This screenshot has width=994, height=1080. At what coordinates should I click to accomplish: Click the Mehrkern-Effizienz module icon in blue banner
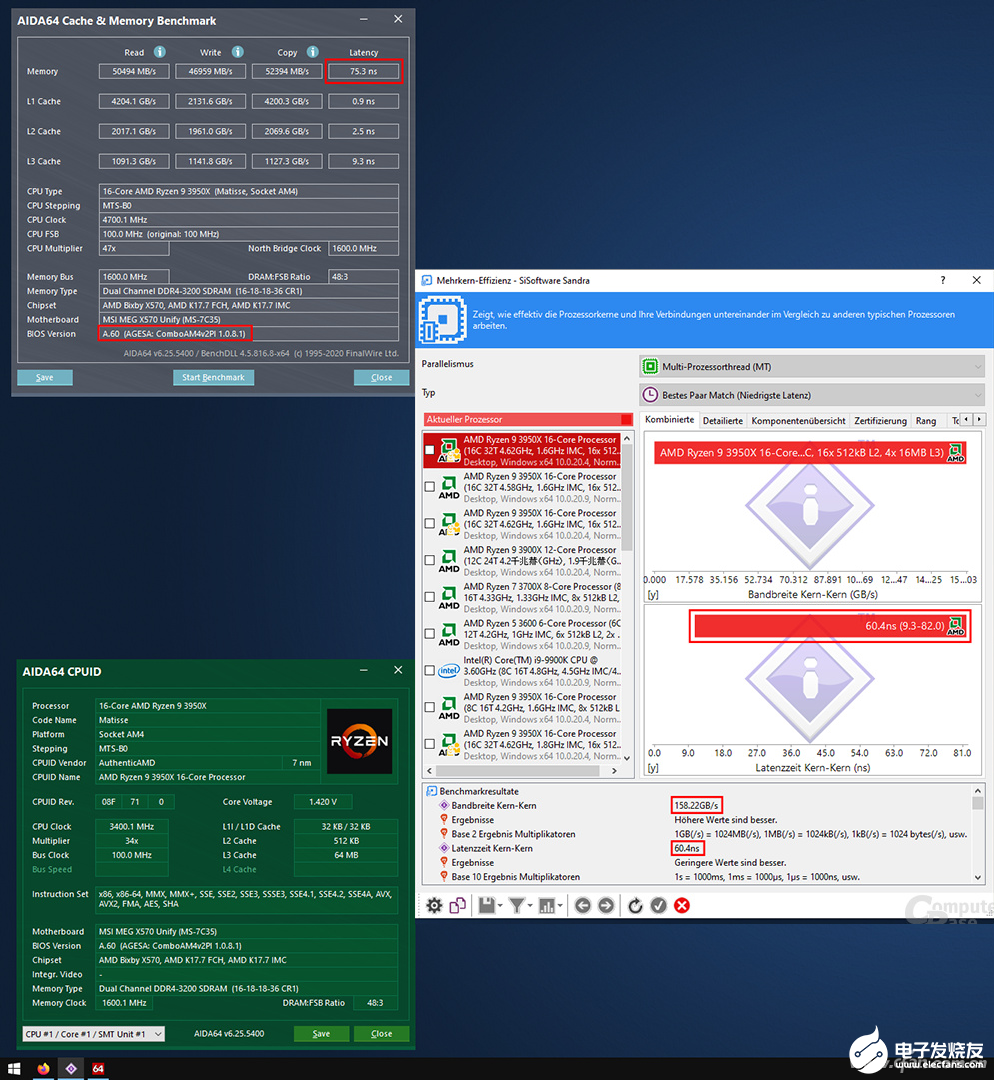(442, 320)
